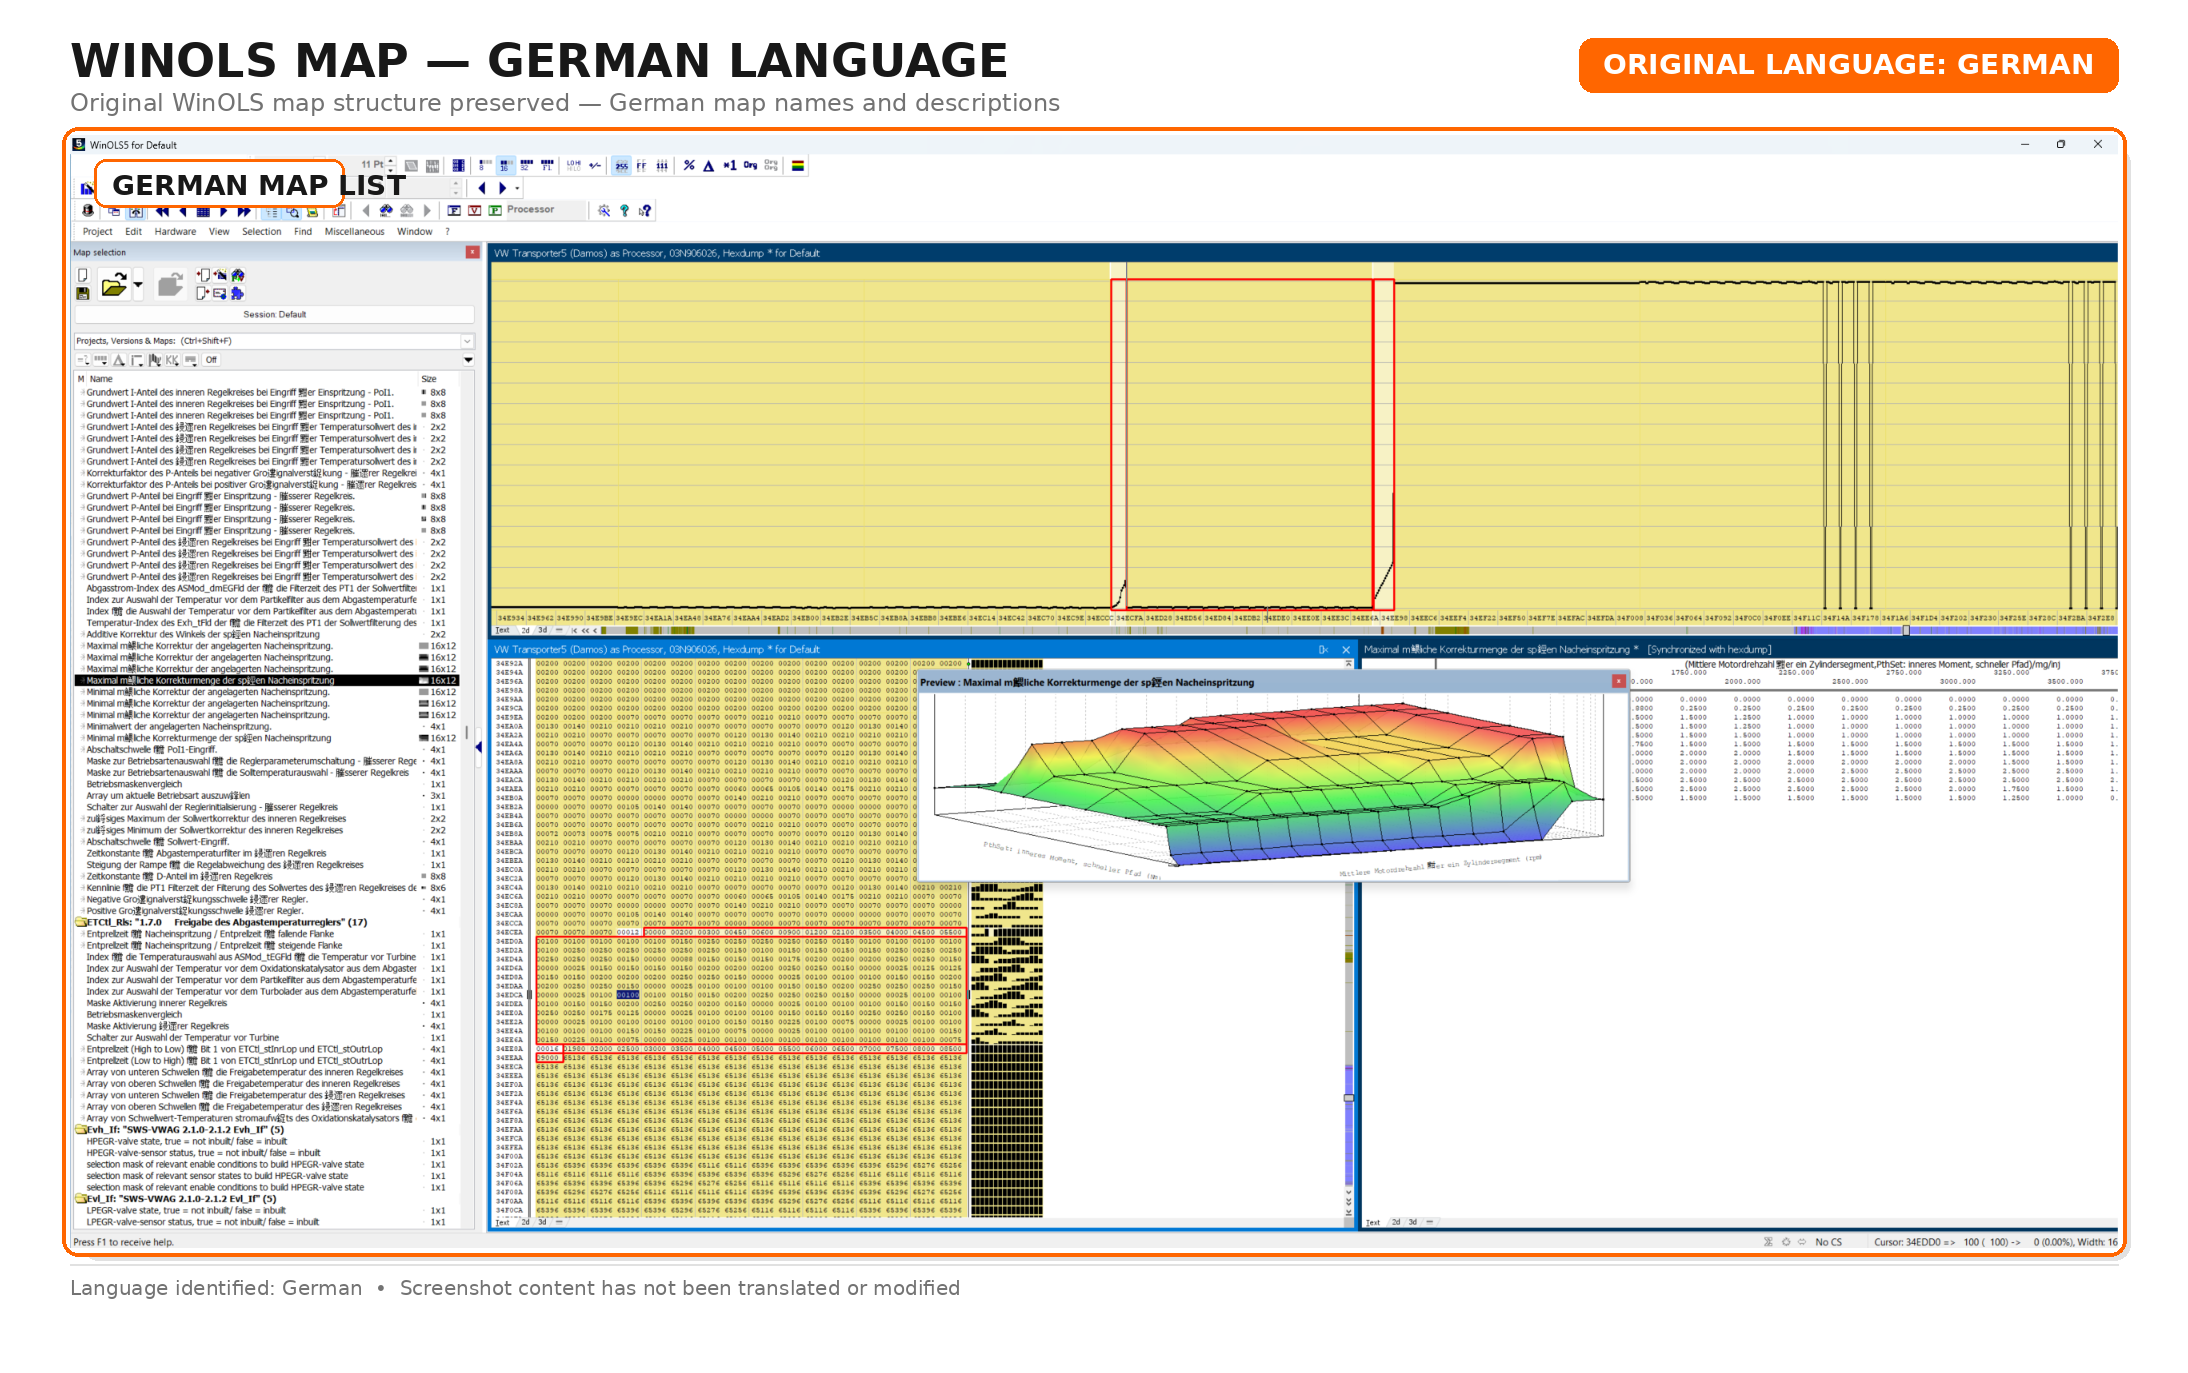Viewport: 2188px width, 1373px height.
Task: Collapse the Evh_If folder
Action: tap(82, 1130)
